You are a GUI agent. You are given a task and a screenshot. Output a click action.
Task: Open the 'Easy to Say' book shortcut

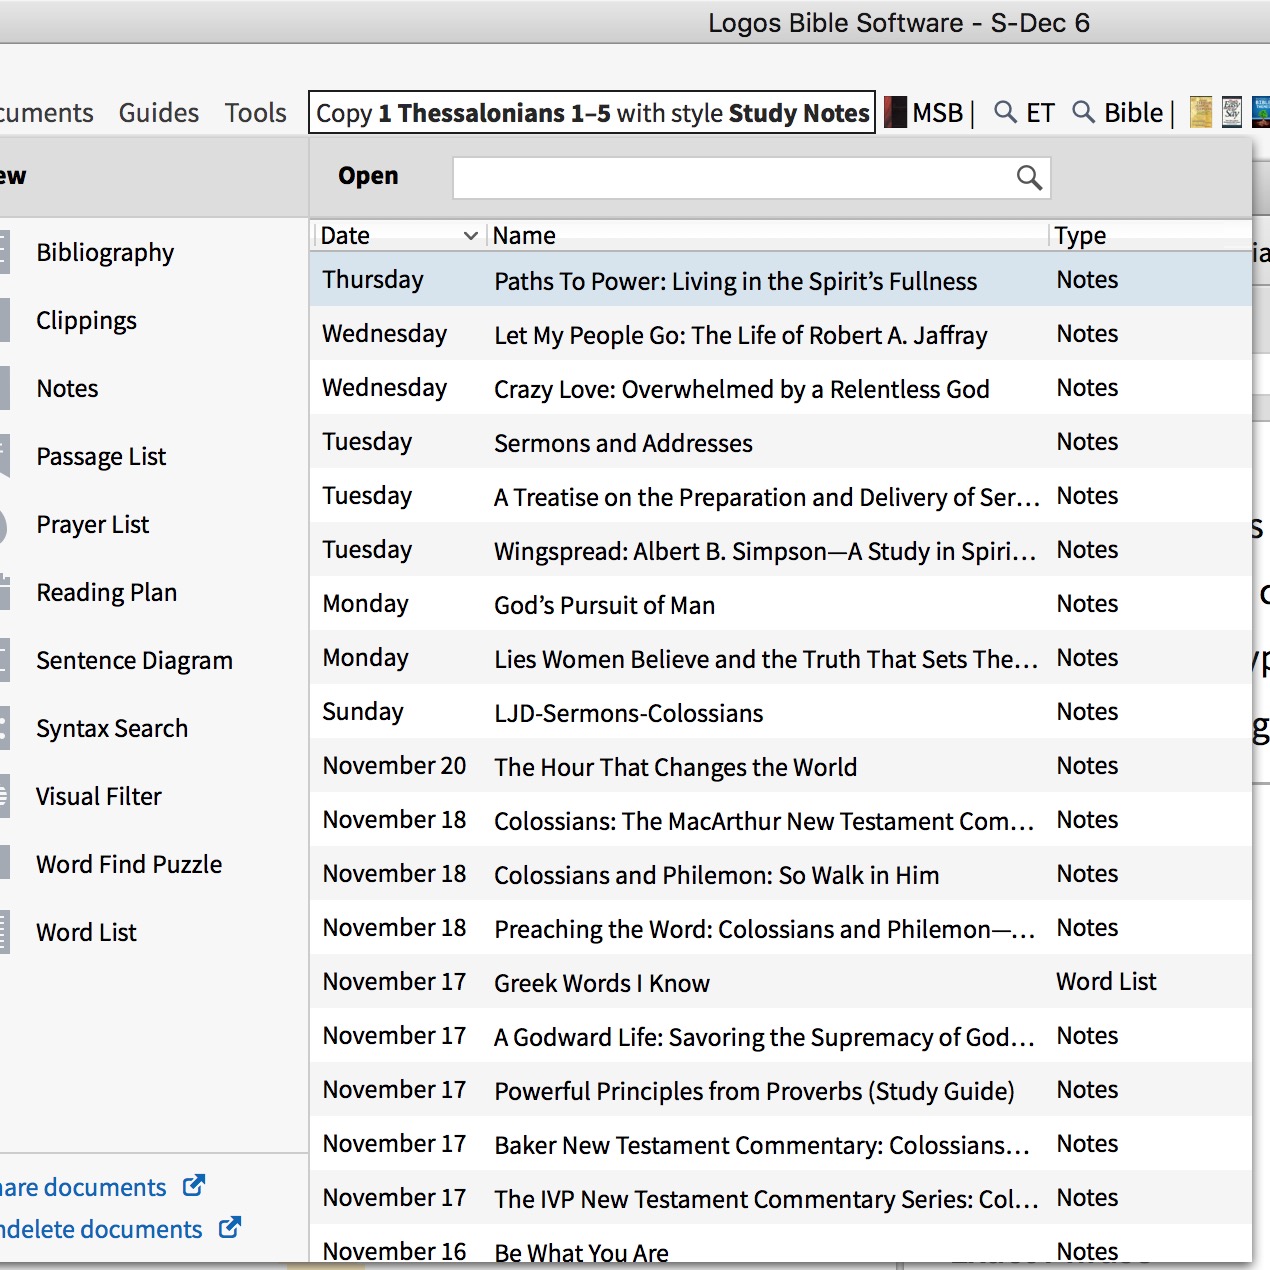pyautogui.click(x=1232, y=112)
